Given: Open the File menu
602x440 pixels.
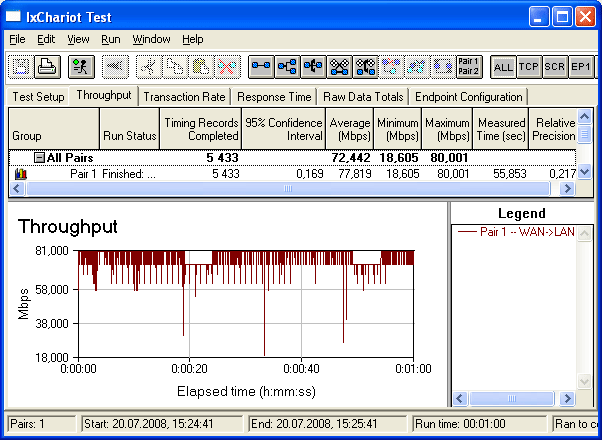Looking at the screenshot, I should click(17, 39).
